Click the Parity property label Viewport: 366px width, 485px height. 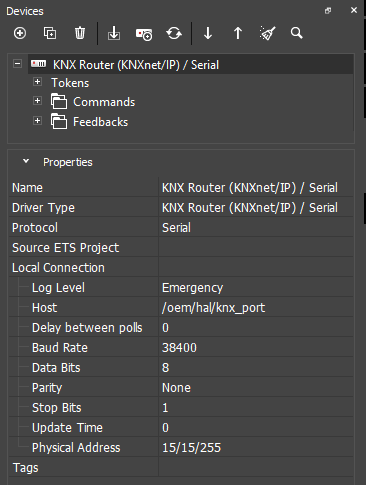coord(47,388)
